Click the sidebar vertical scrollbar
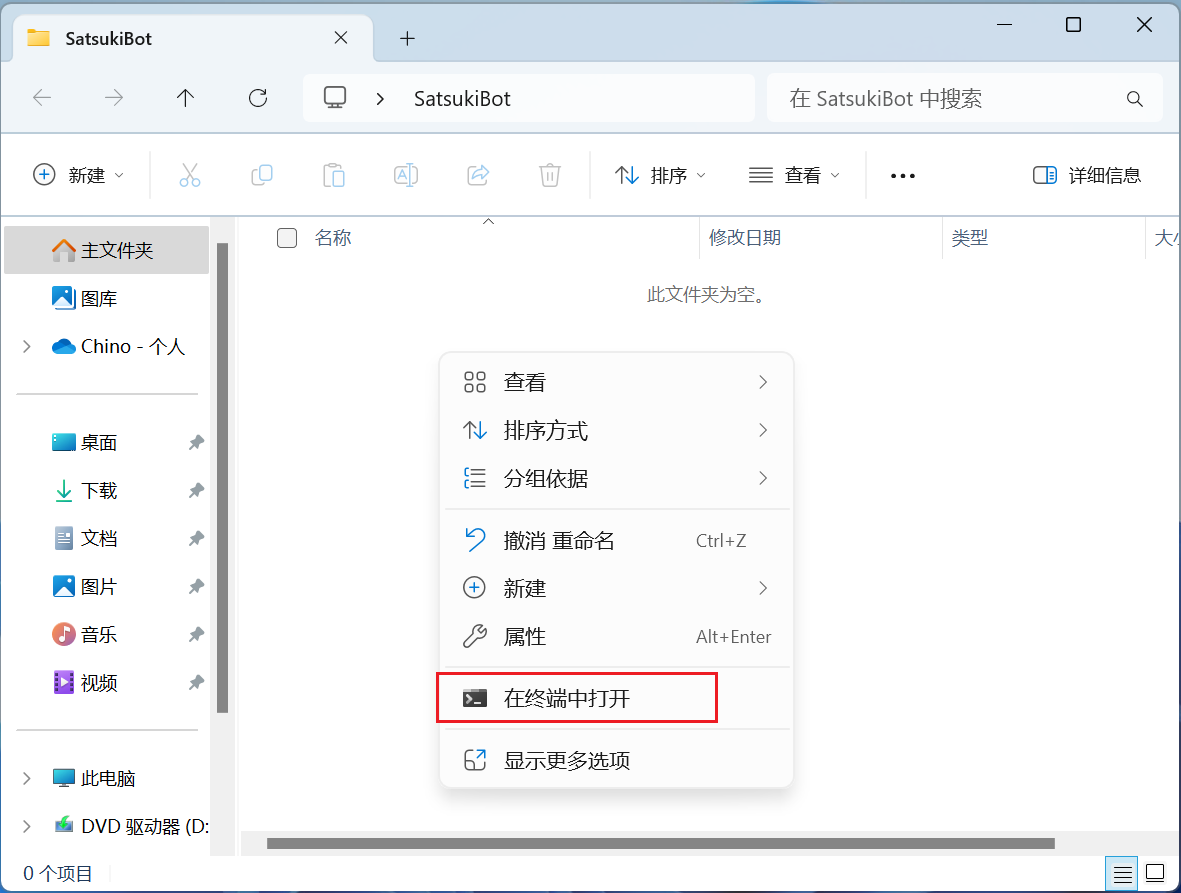Viewport: 1181px width, 893px height. point(222,477)
